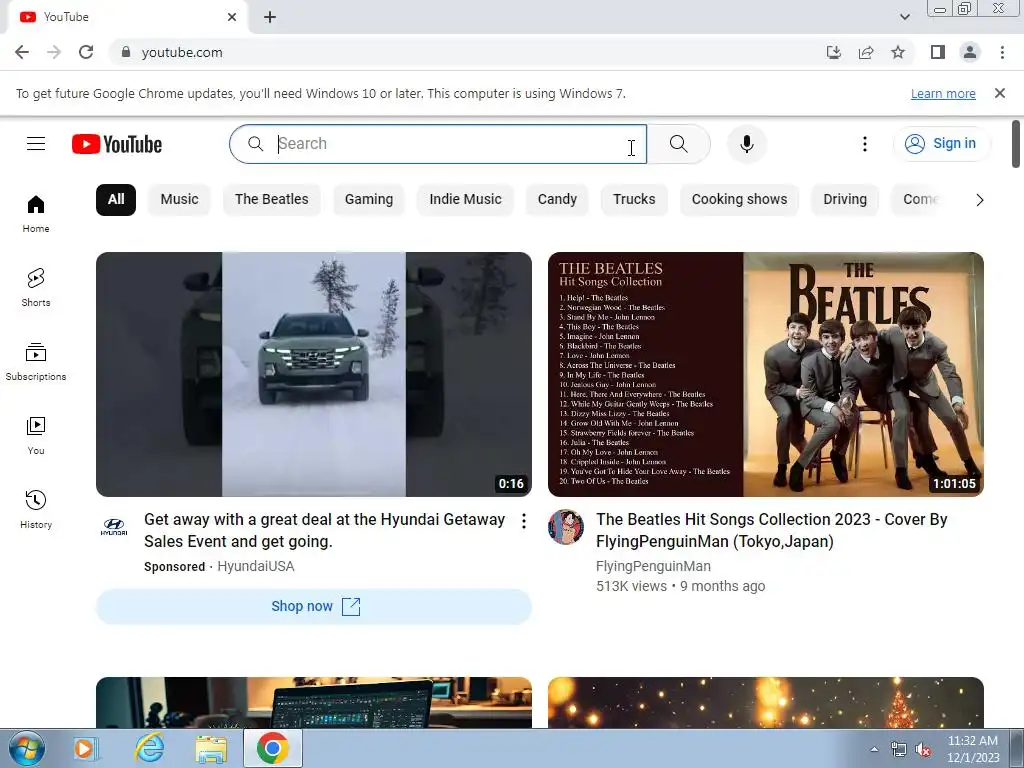Open the Windows Start menu
The image size is (1024, 768).
click(26, 748)
